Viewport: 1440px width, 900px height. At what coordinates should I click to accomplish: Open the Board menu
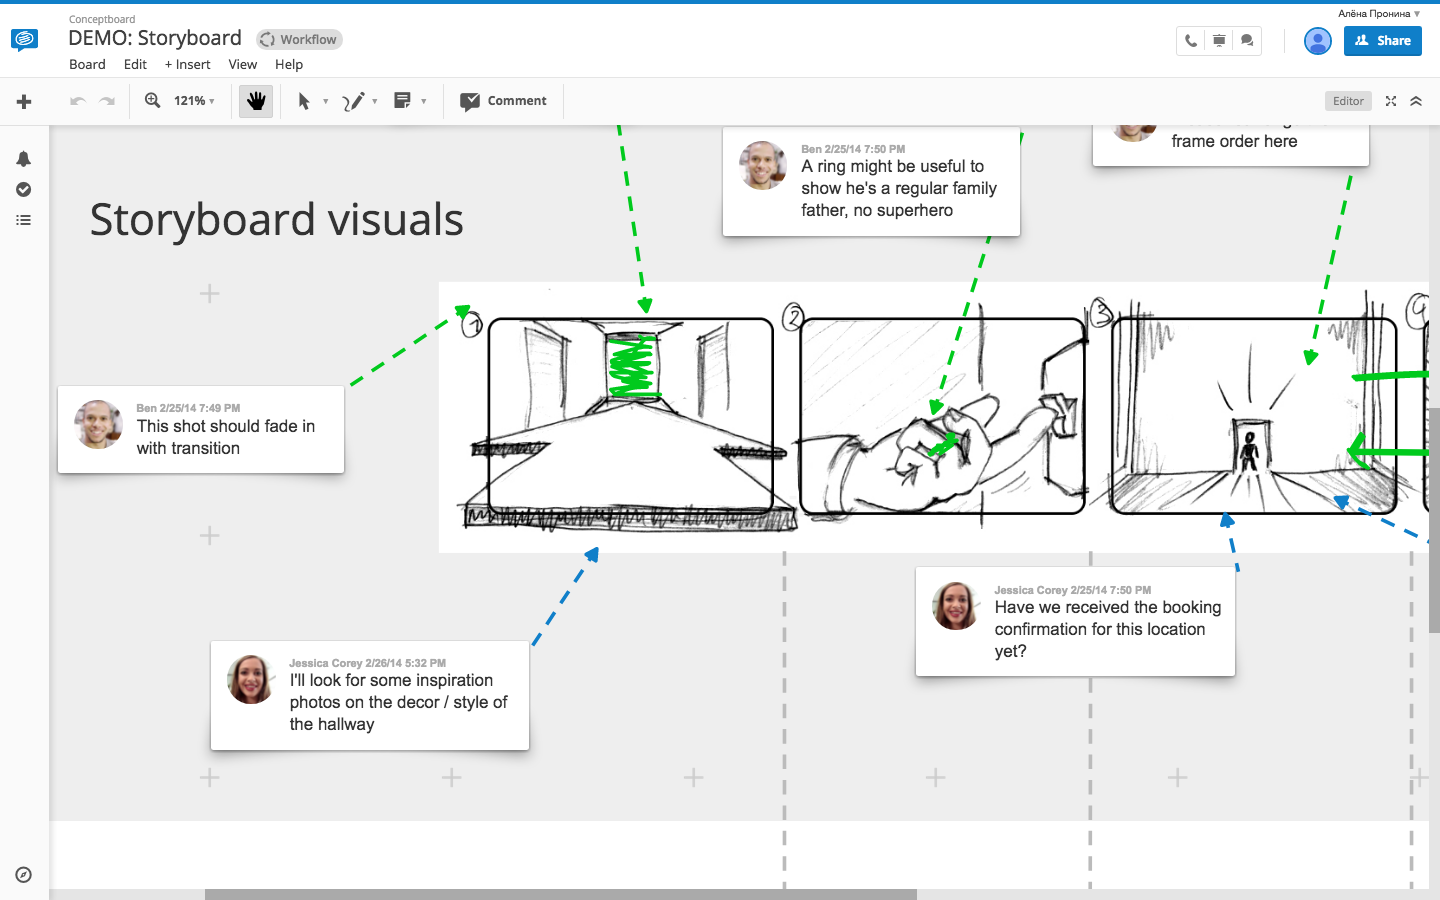tap(87, 65)
